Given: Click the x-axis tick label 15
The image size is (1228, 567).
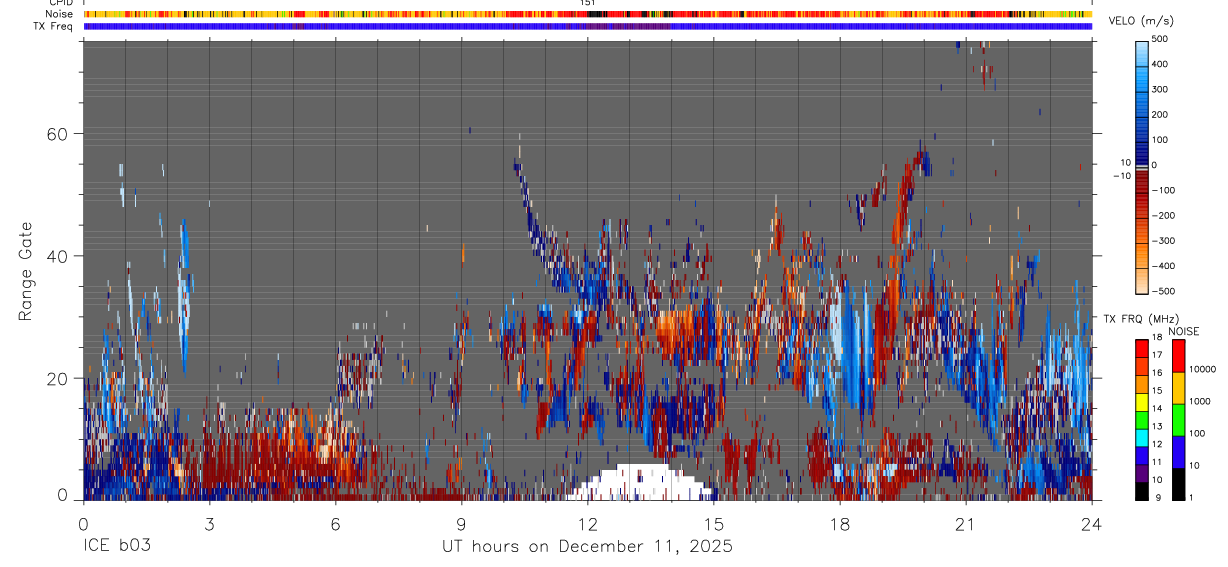Looking at the screenshot, I should (714, 523).
